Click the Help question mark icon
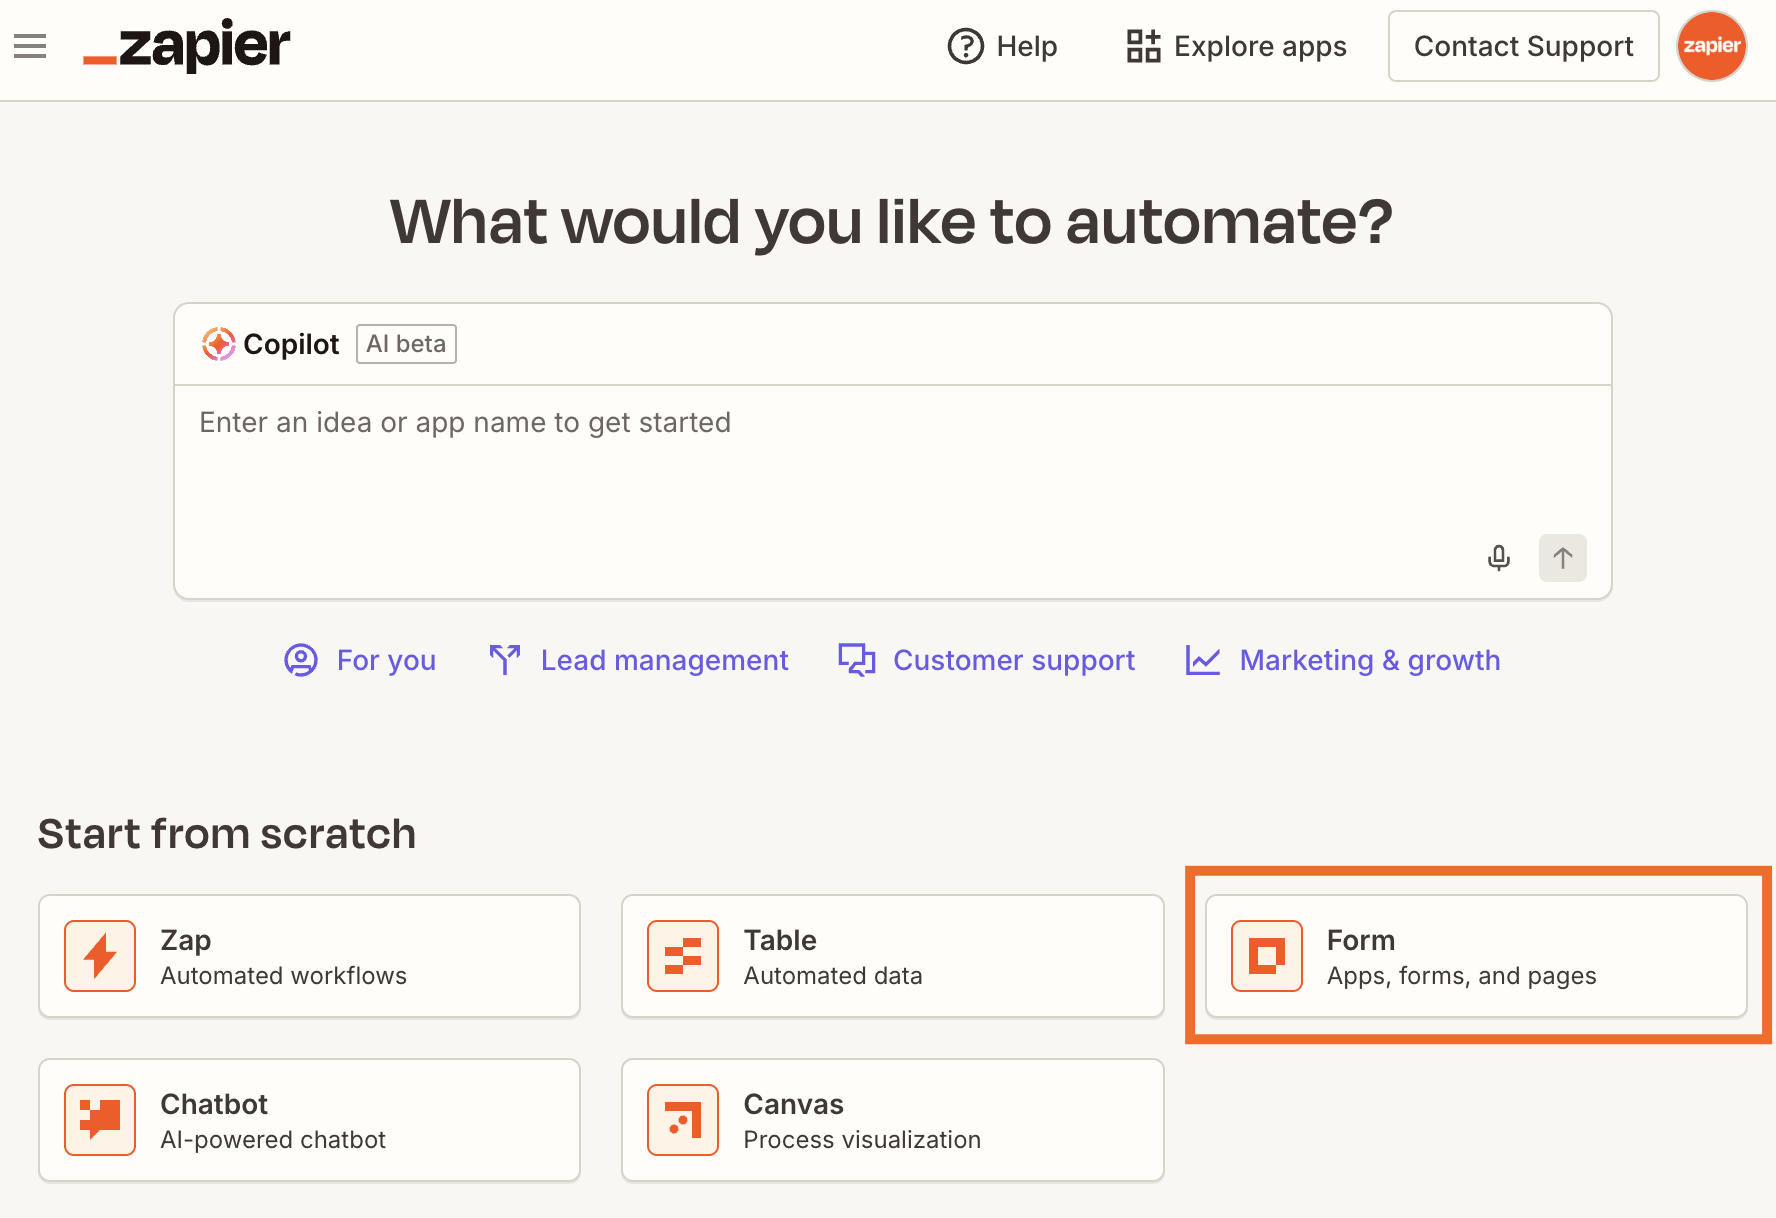1776x1218 pixels. [x=964, y=46]
